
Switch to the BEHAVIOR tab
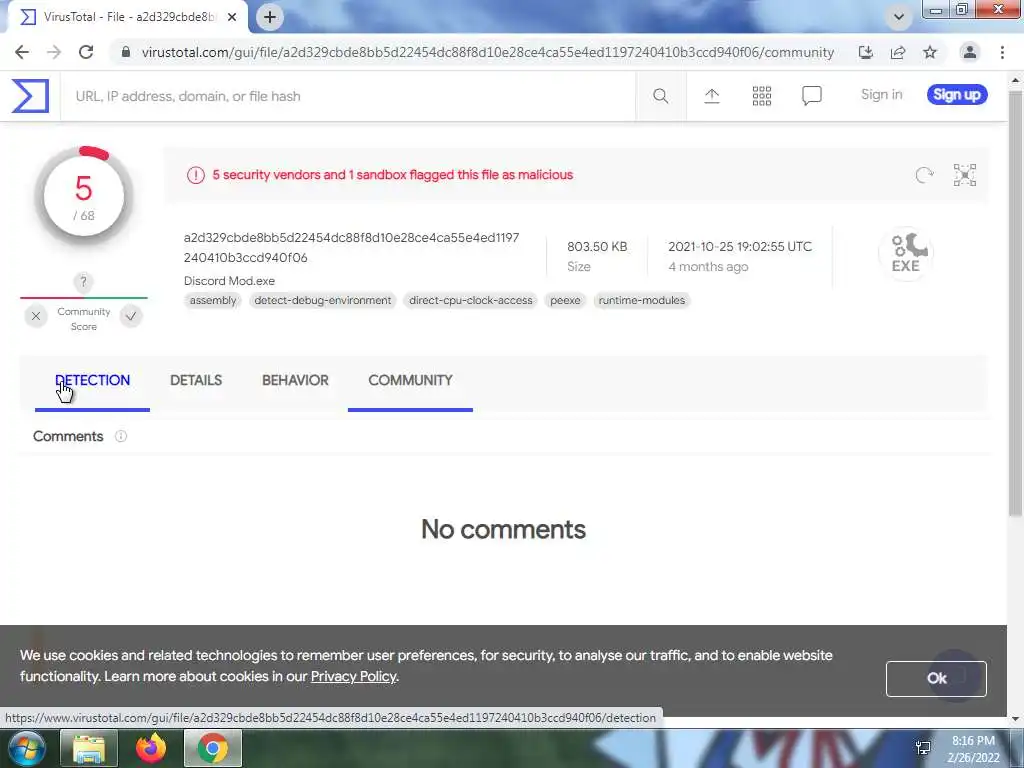pyautogui.click(x=295, y=381)
